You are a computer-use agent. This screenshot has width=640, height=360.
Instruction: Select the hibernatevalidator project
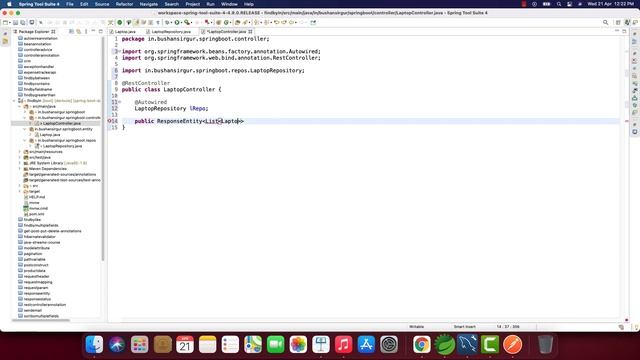pos(39,237)
